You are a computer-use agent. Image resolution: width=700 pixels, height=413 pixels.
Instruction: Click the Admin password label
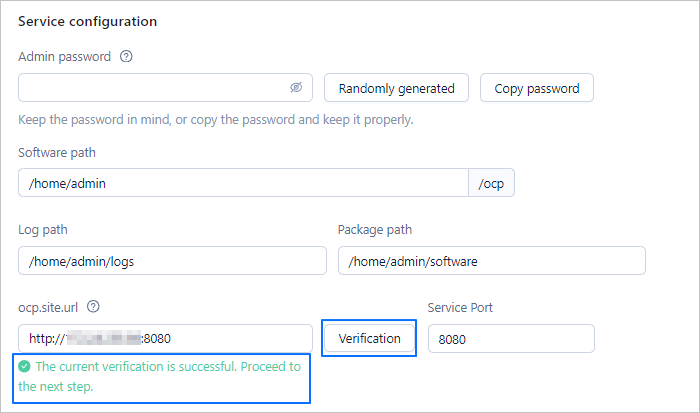pyautogui.click(x=65, y=57)
